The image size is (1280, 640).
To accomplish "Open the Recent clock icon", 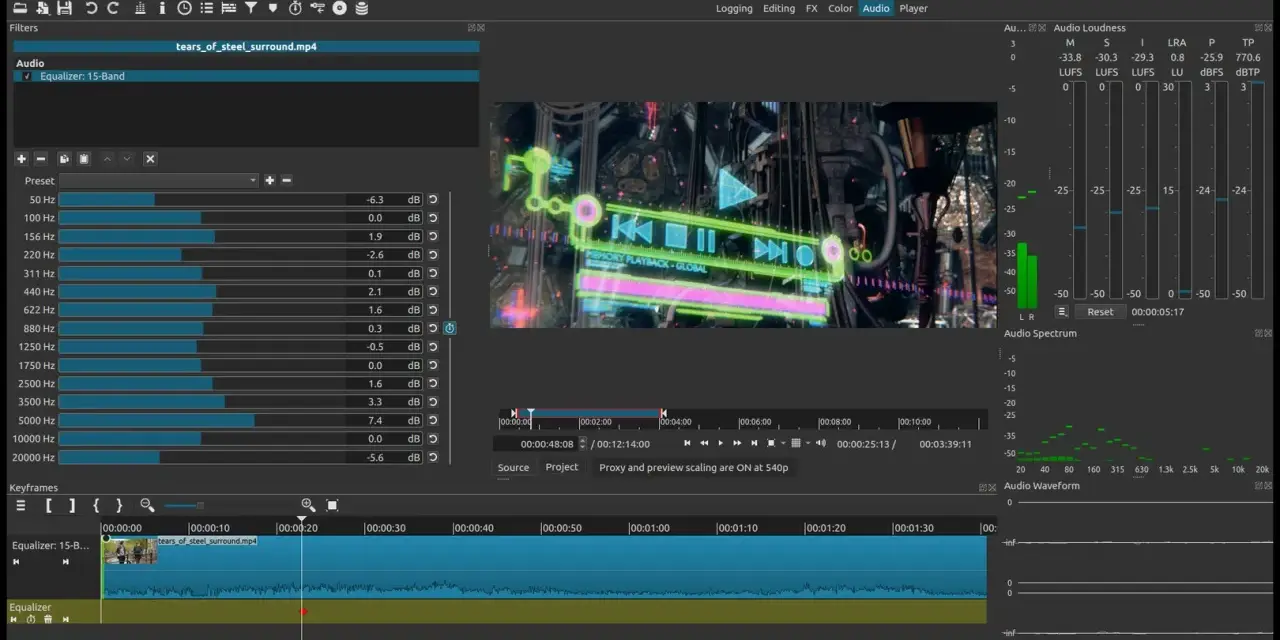I will (x=185, y=8).
